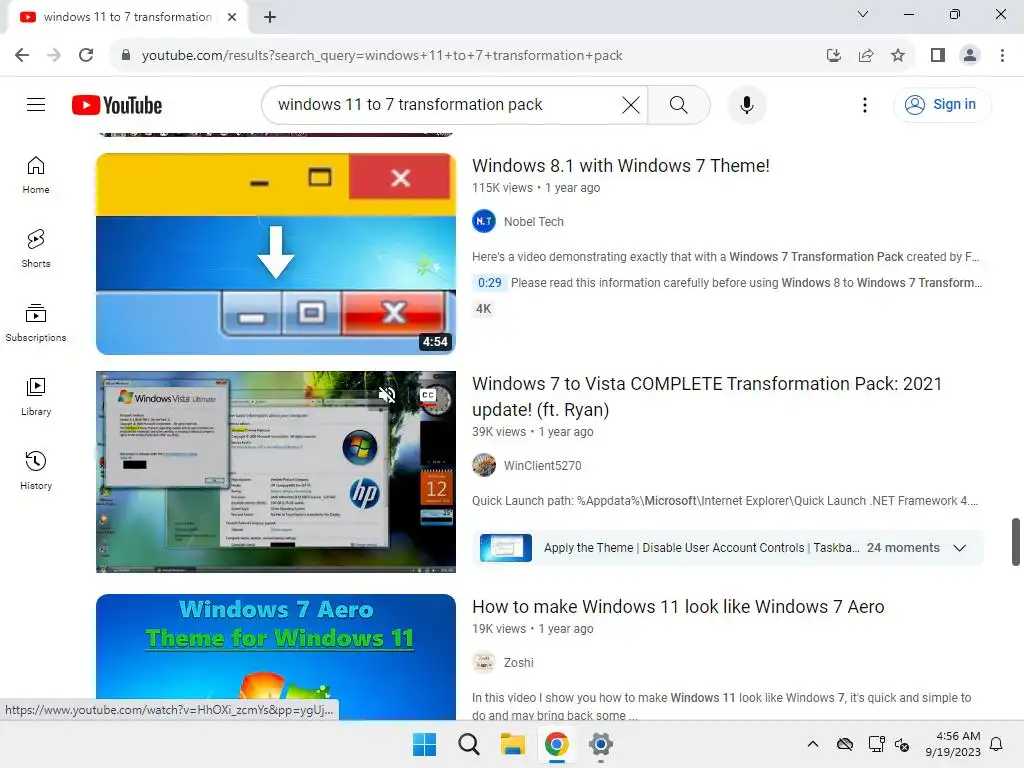Click the WinClient5270 channel avatar
Screen dimensions: 1024x768
tap(484, 466)
